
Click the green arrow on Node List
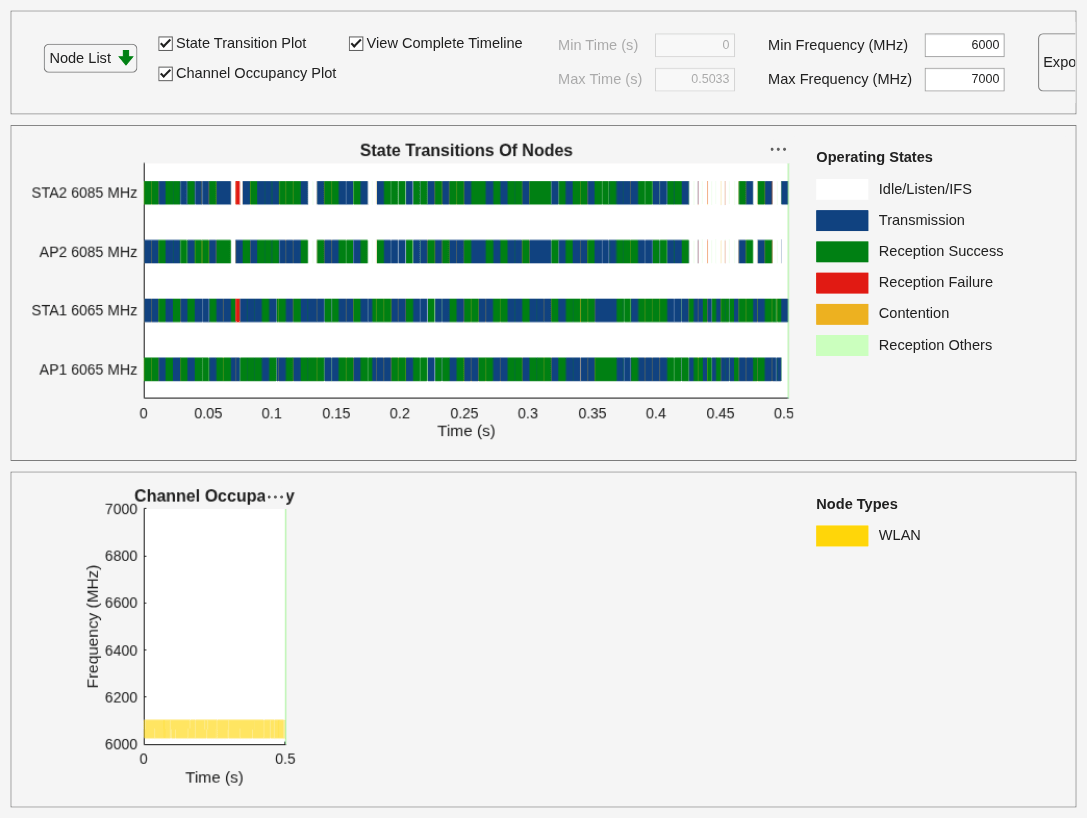[125, 58]
